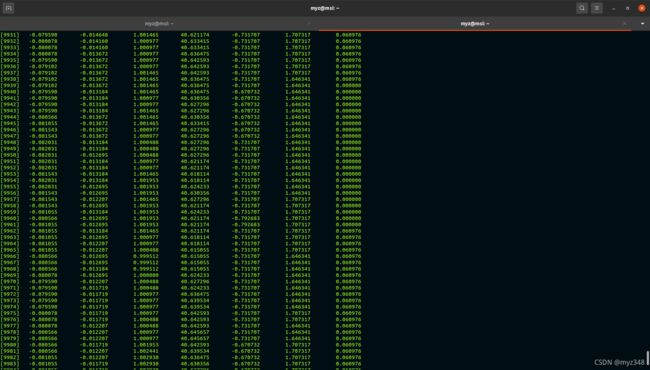Maximize the terminal window
The width and height of the screenshot is (650, 370).
[628, 8]
